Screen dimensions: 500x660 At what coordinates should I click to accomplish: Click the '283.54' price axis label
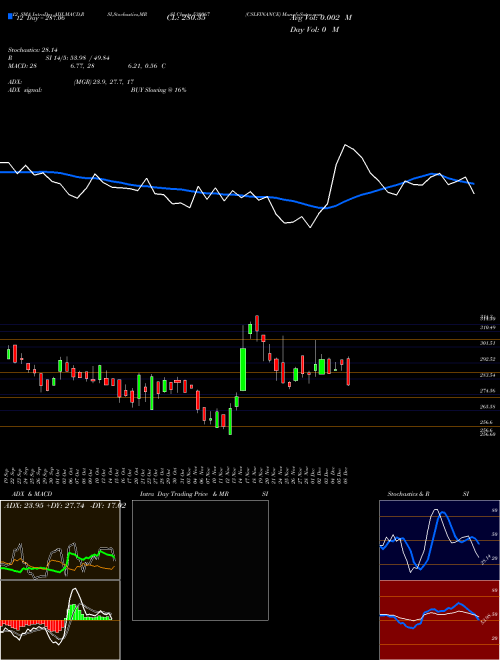488,375
